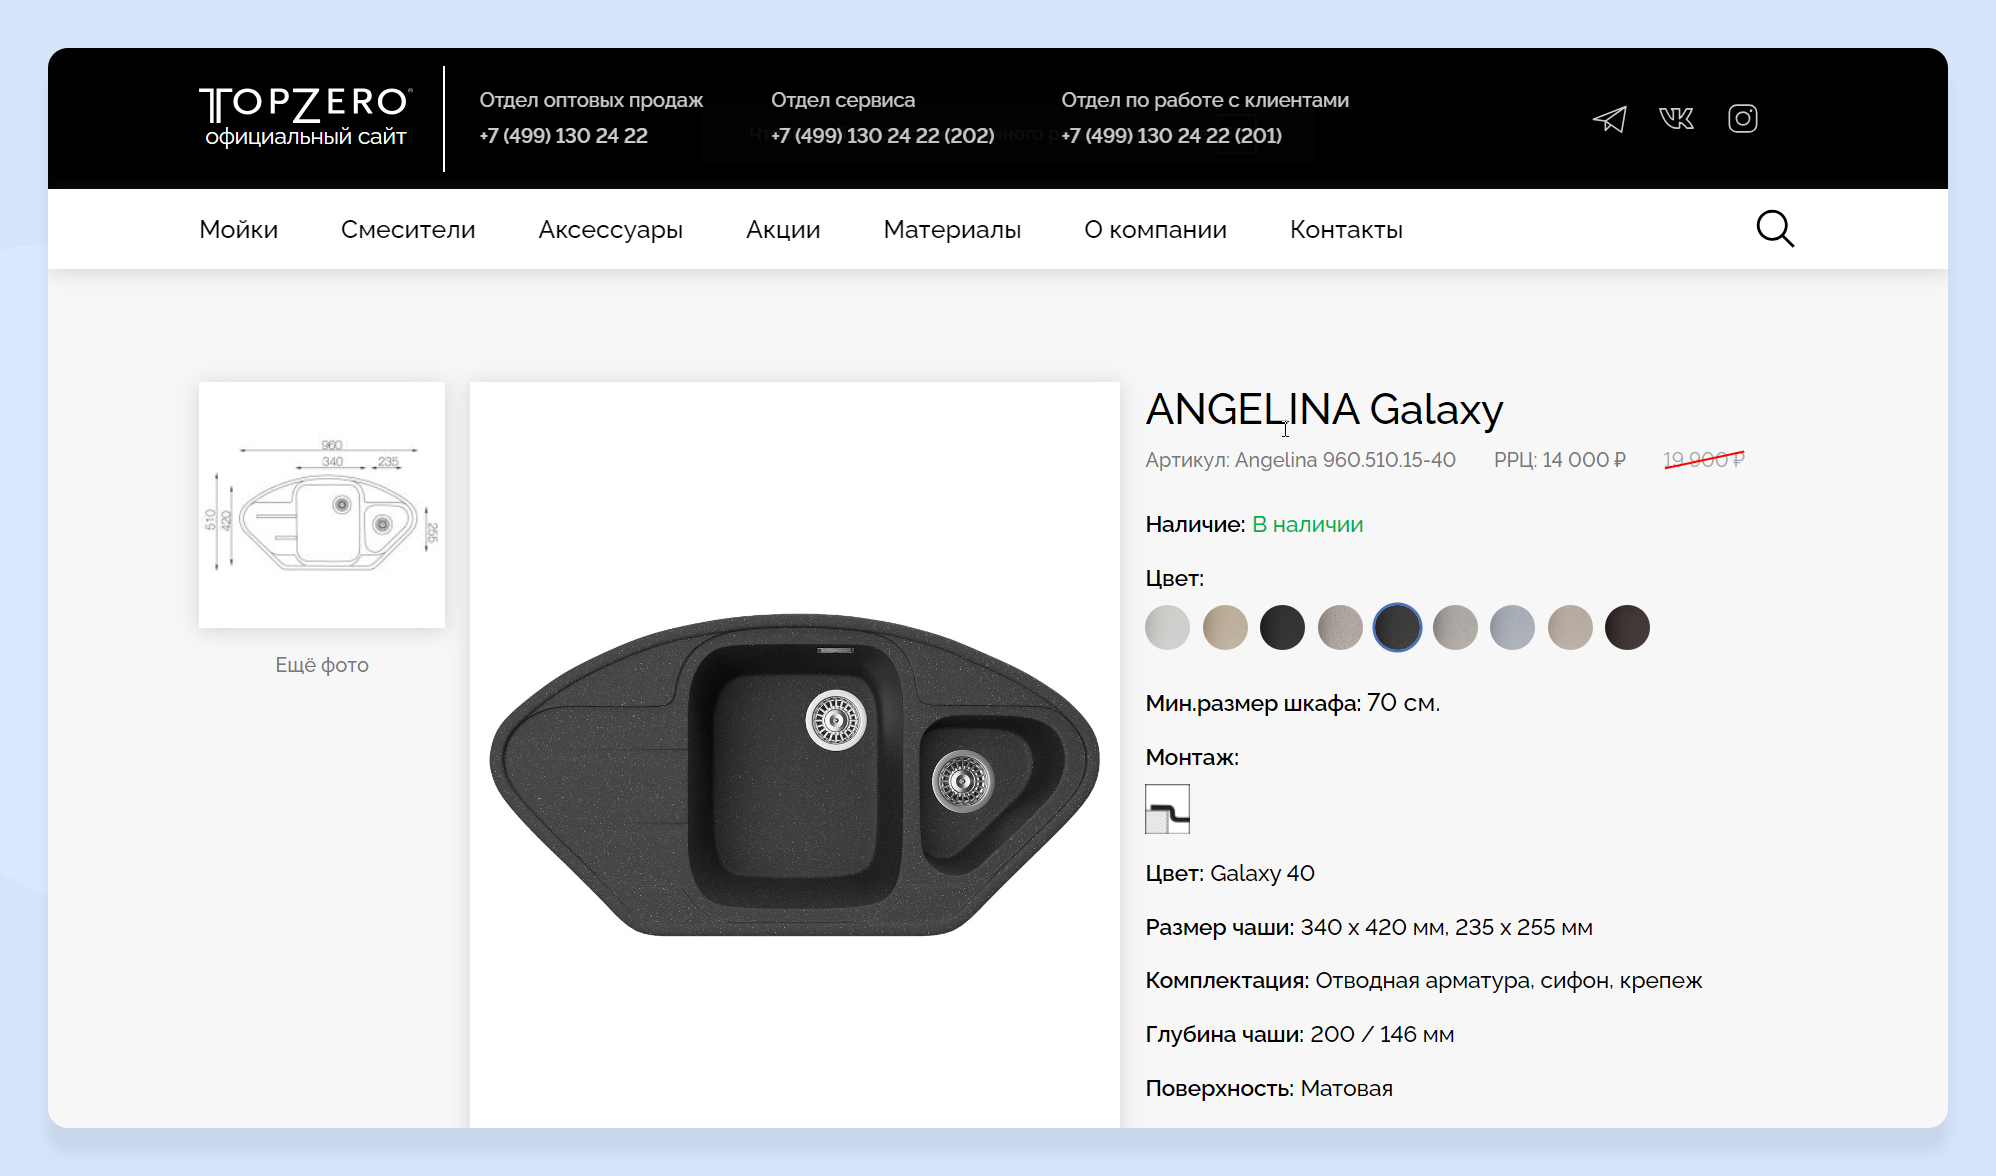Pick the bluish-gray color swatch
The image size is (1996, 1176).
tap(1512, 628)
